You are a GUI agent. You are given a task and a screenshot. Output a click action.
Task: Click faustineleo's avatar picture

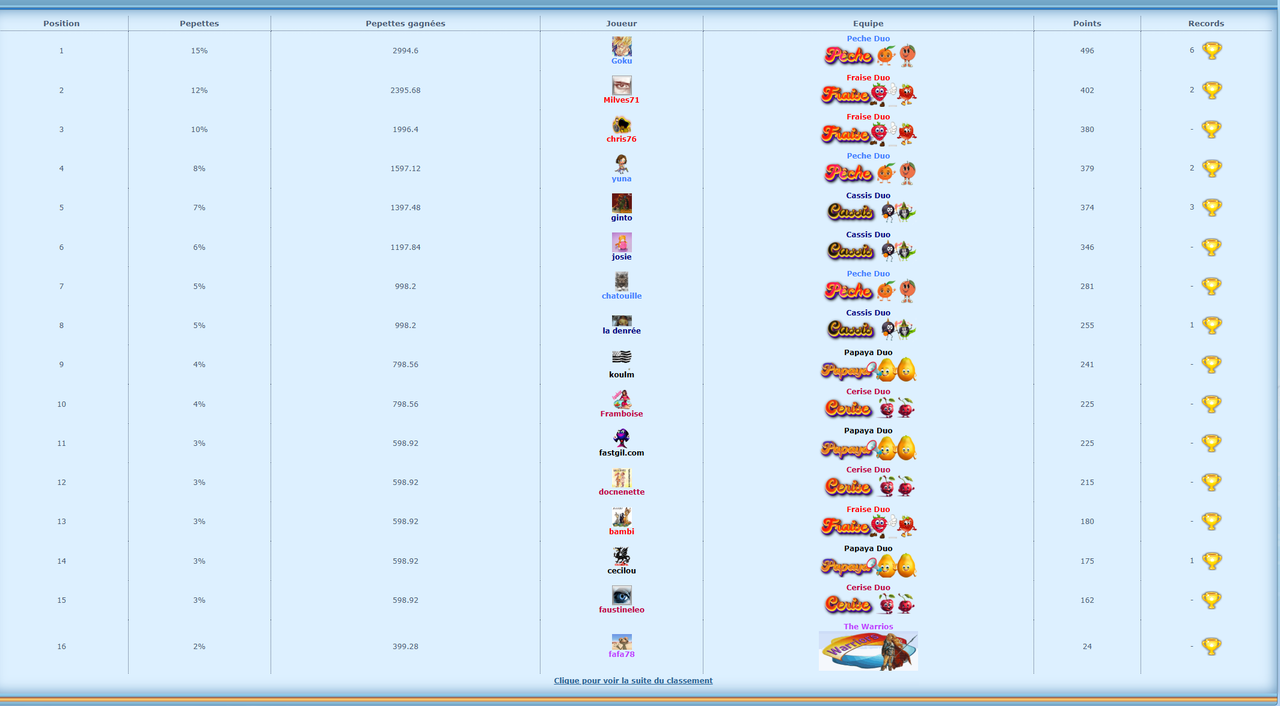pos(621,595)
